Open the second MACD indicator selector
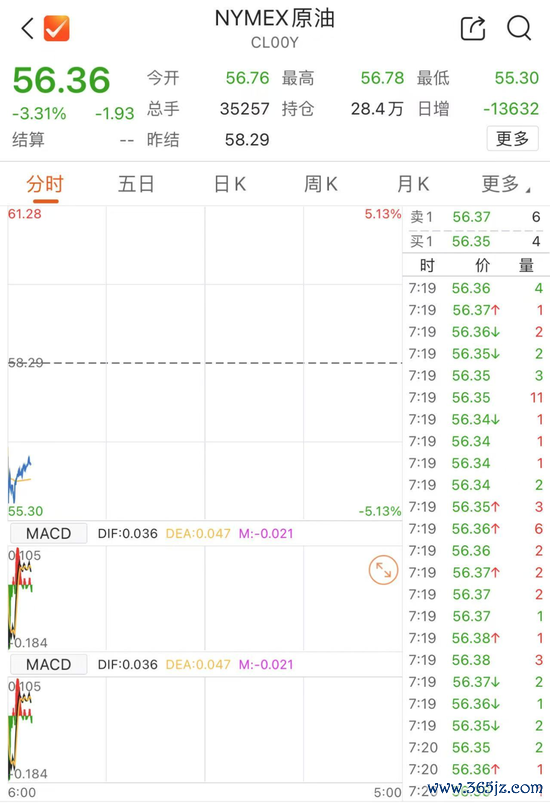 [x=49, y=664]
